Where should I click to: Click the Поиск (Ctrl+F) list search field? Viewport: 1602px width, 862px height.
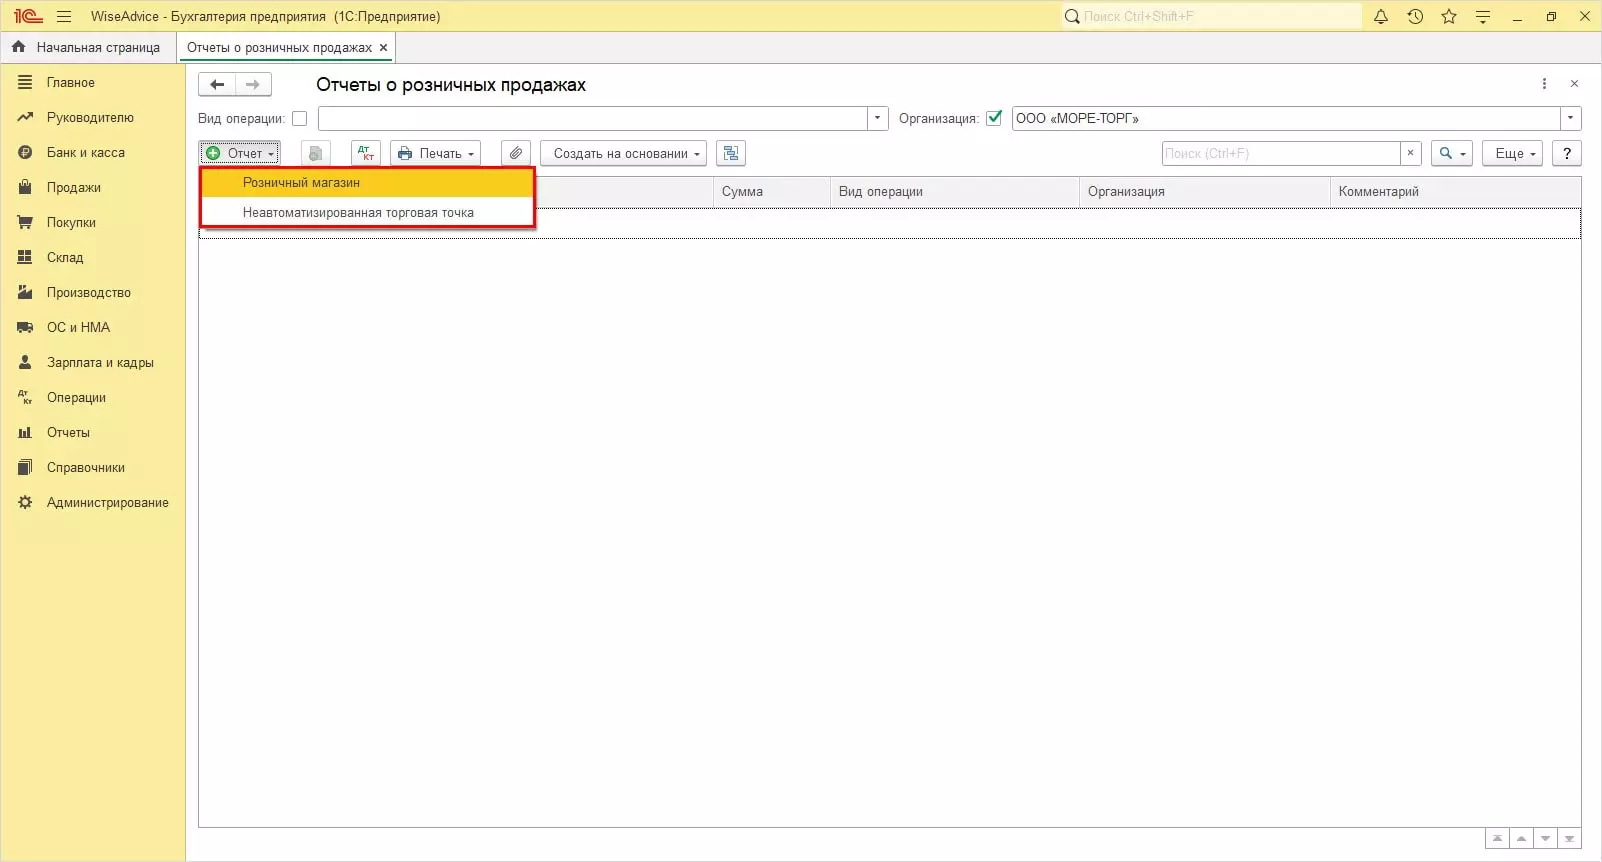click(1281, 153)
